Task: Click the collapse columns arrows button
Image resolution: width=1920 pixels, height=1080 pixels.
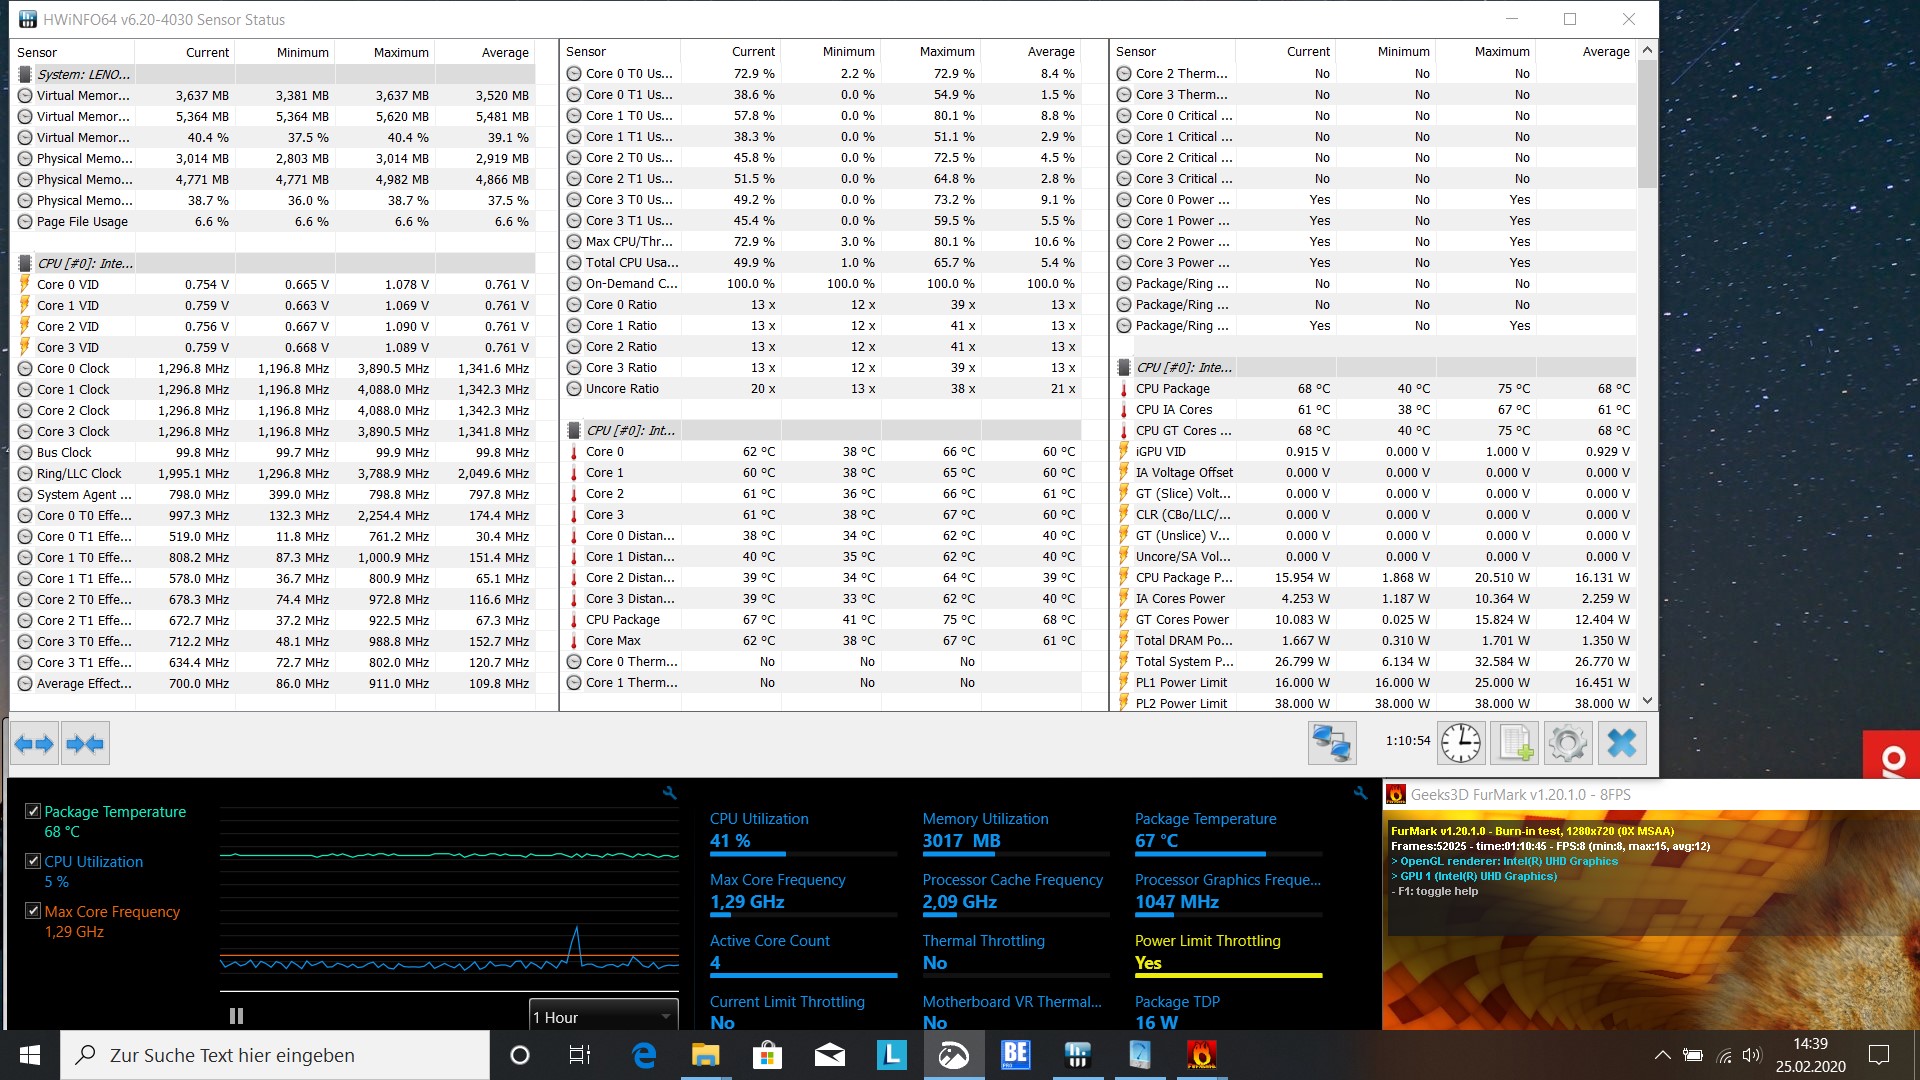Action: [x=85, y=744]
